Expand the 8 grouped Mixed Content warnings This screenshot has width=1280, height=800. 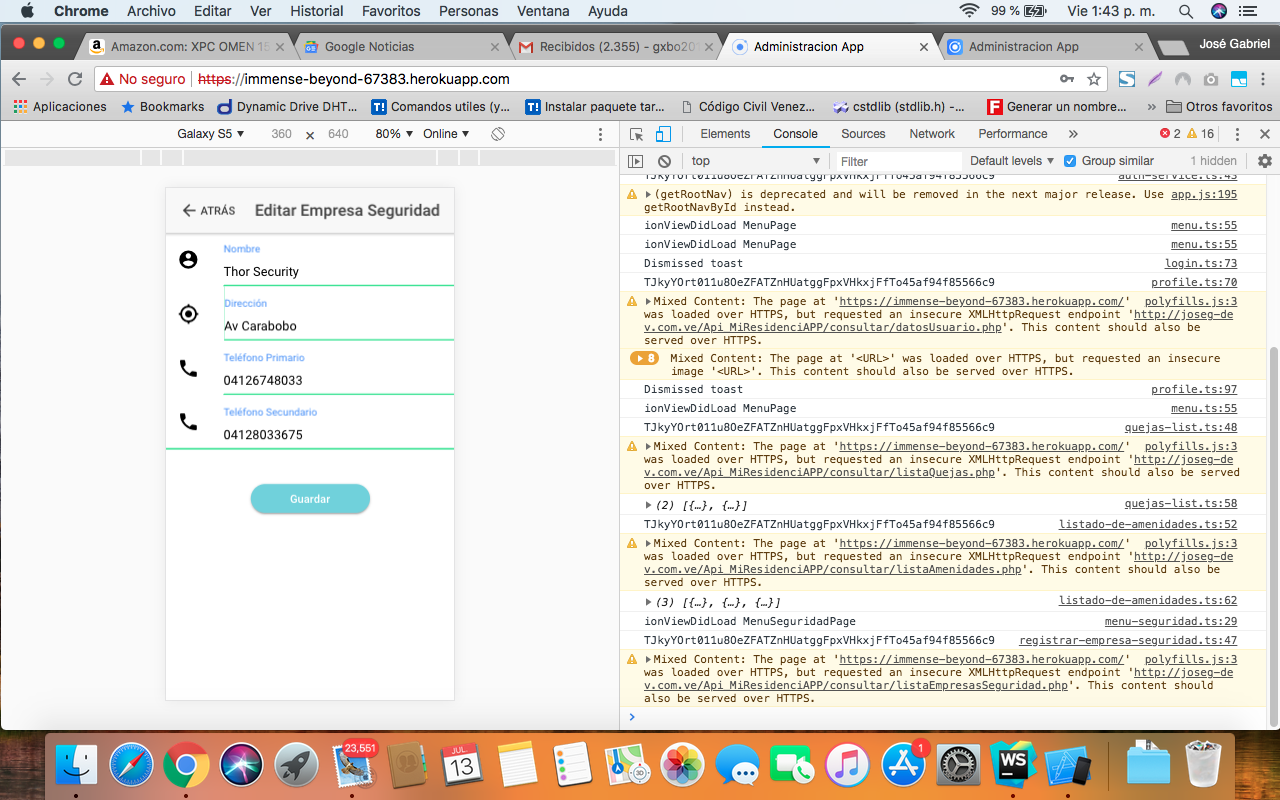[644, 358]
